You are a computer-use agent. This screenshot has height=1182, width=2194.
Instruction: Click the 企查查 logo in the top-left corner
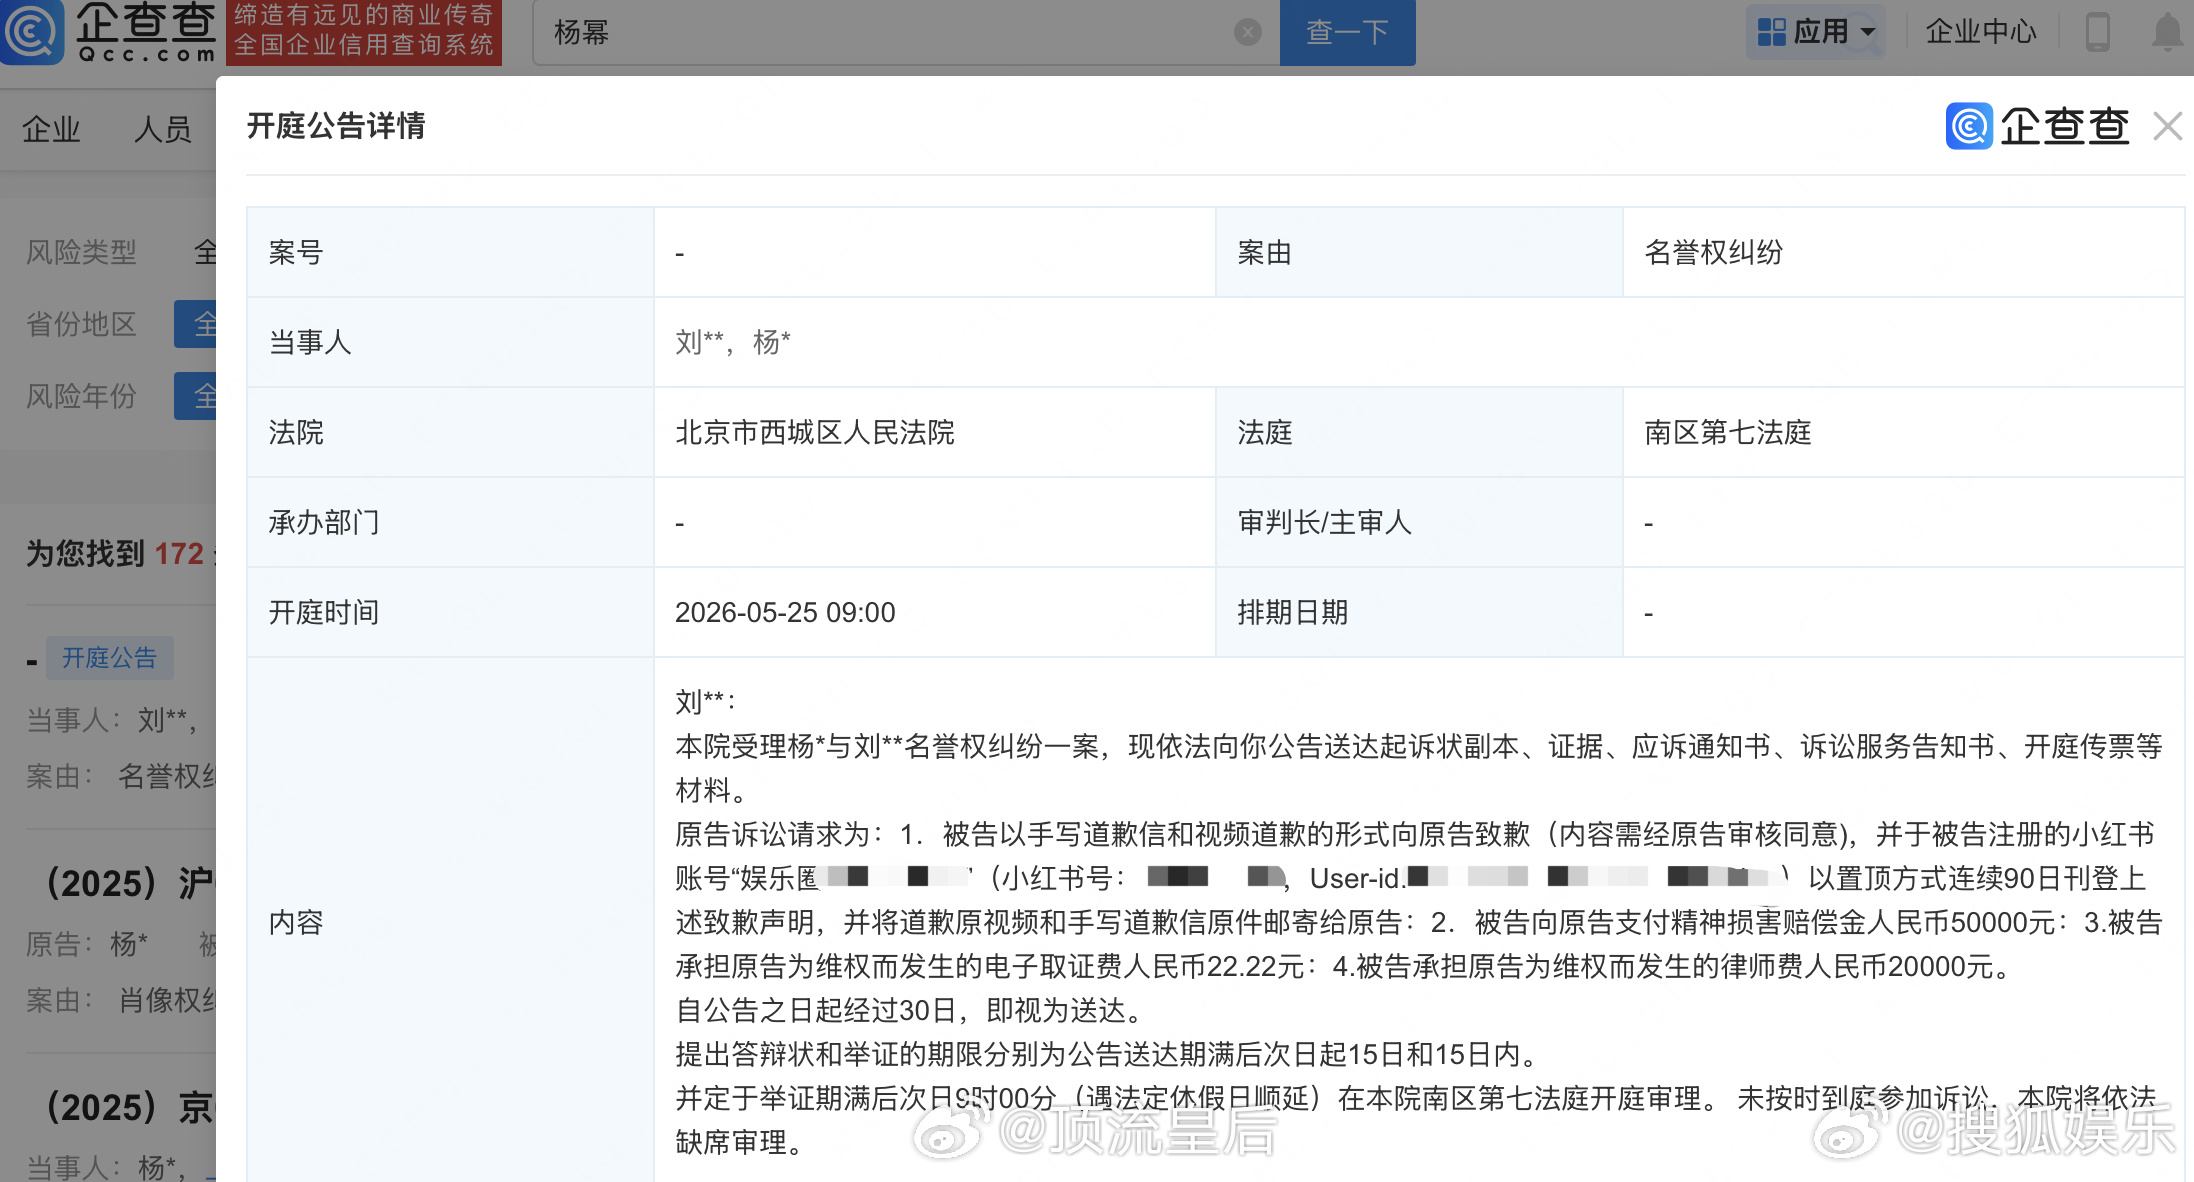[110, 32]
